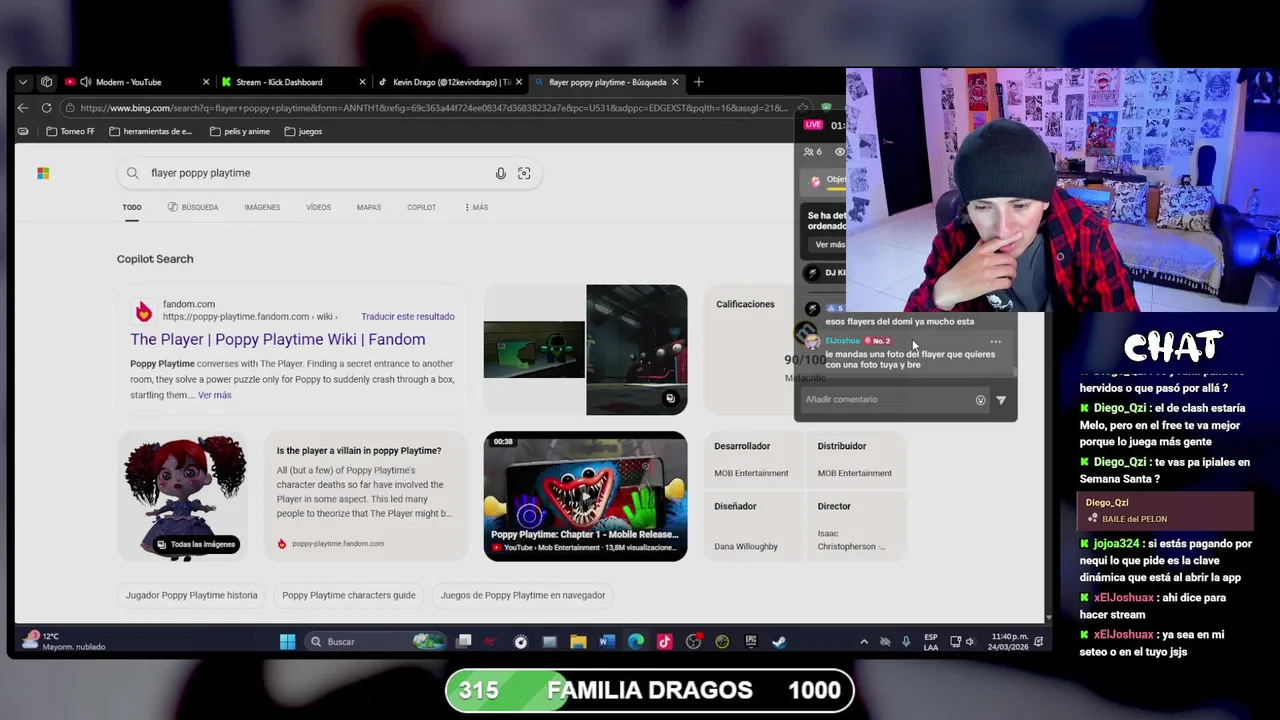The width and height of the screenshot is (1280, 720).
Task: Open the three-dot menu on ElJoshua comment
Action: click(995, 342)
